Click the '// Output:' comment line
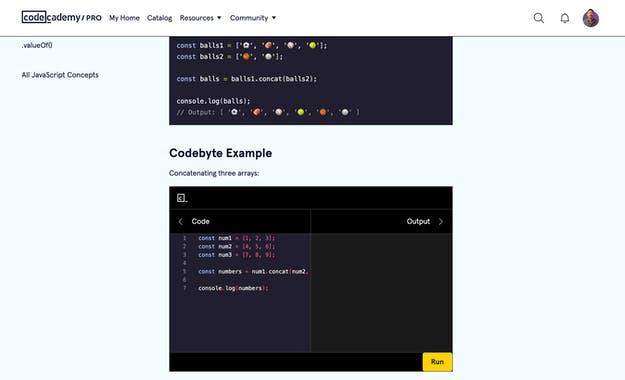Viewport: 625px width, 380px height. pyautogui.click(x=268, y=112)
